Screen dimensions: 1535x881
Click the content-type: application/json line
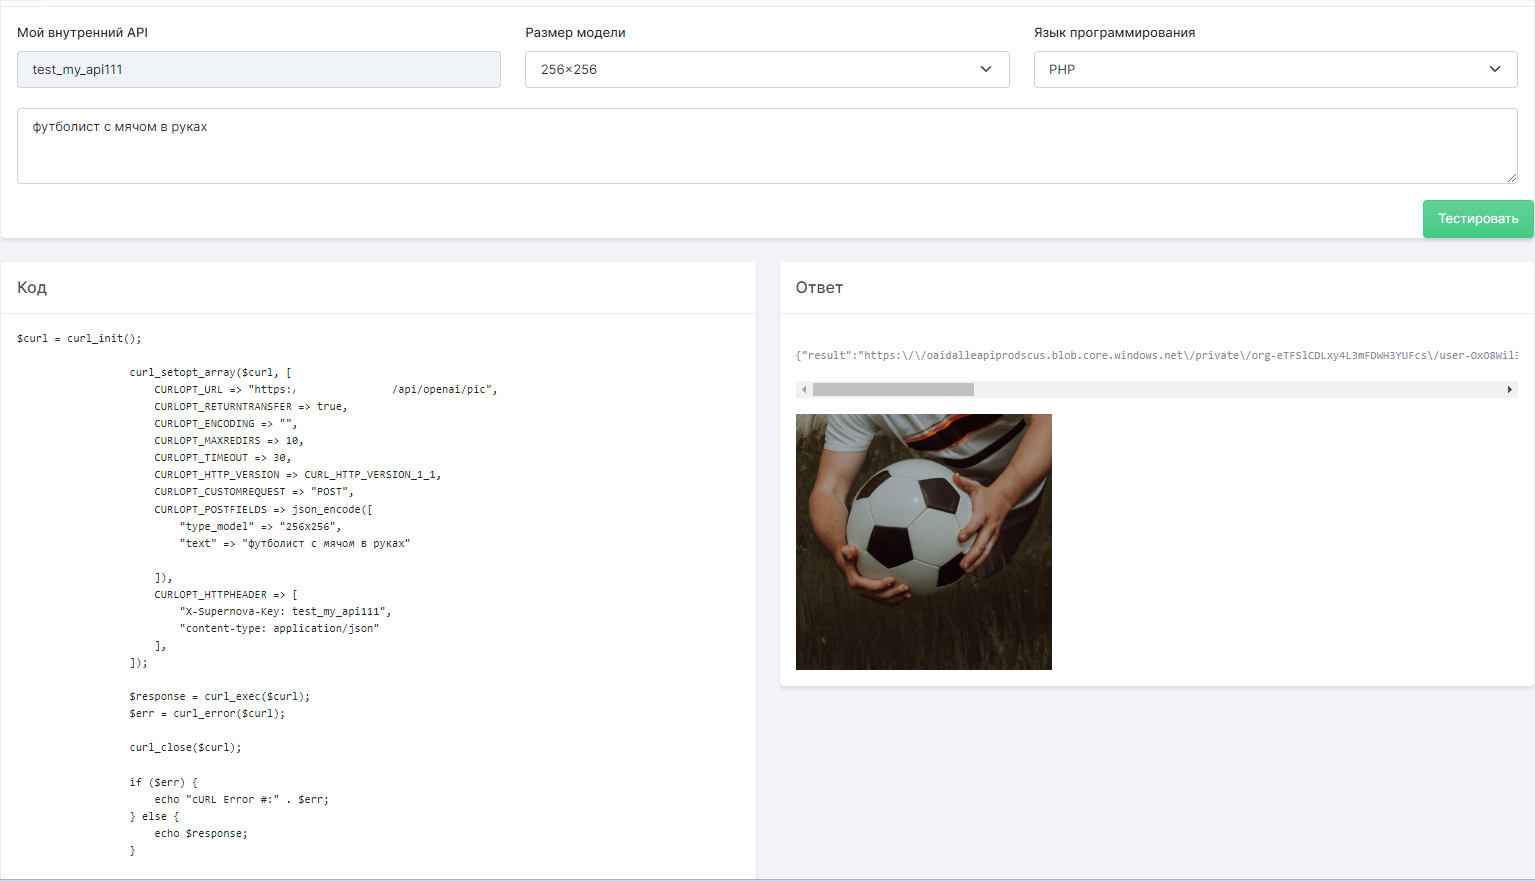(280, 629)
